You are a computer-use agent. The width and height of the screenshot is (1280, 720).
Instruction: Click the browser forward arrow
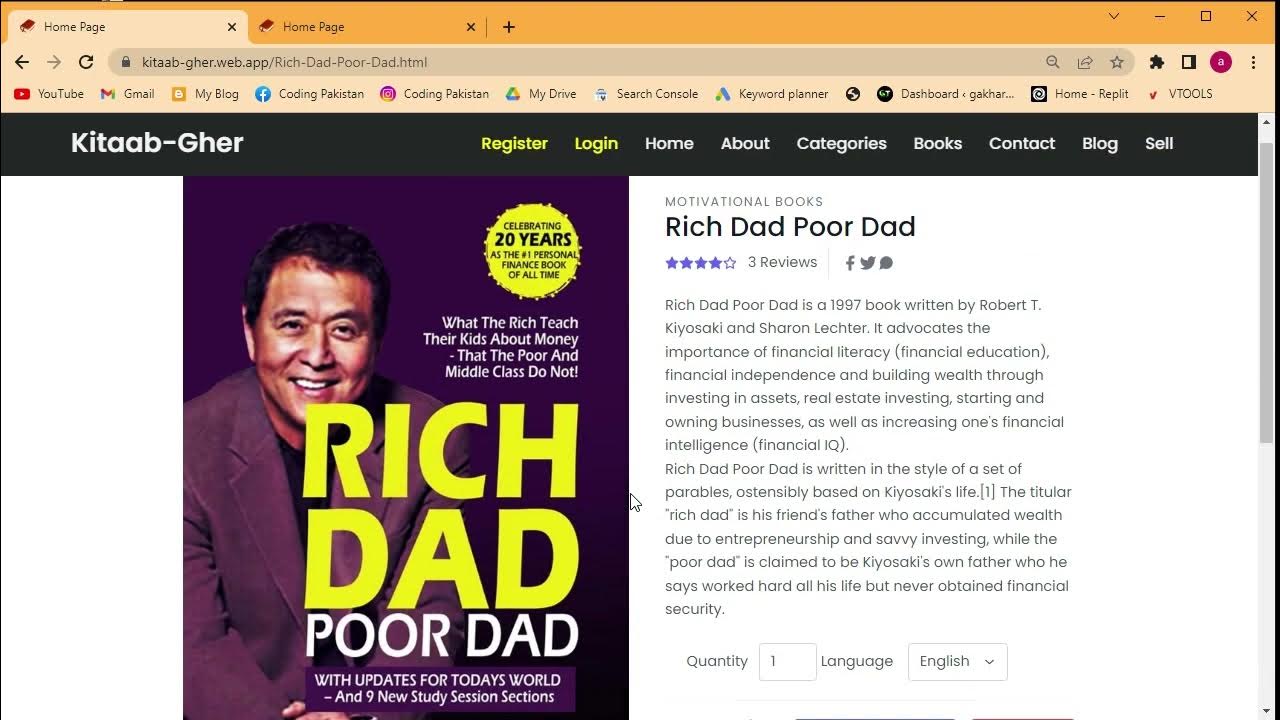click(x=54, y=62)
